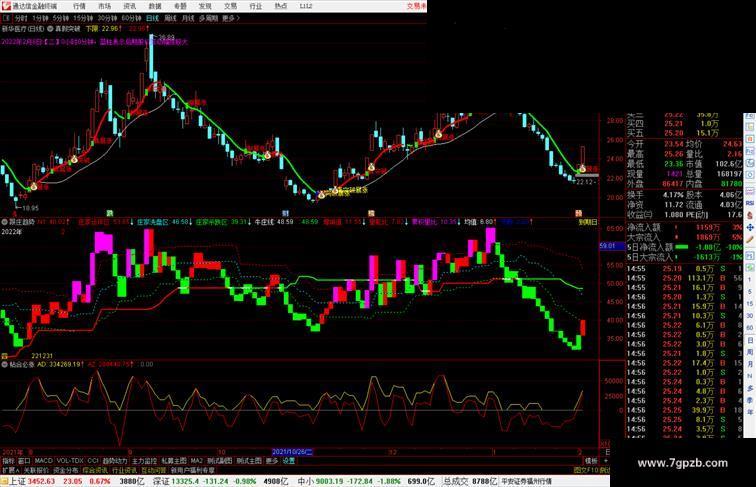Click the 多 multi-period sidebar shortcut

(750, 388)
